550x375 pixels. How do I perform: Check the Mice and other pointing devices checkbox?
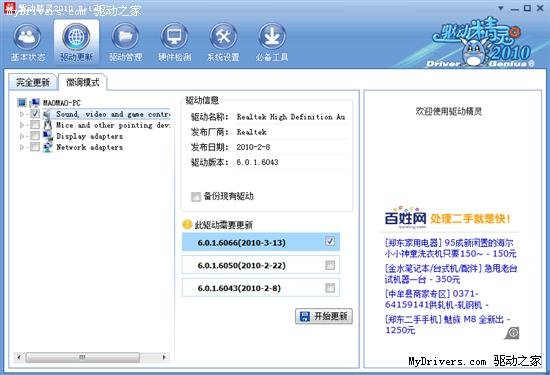pyautogui.click(x=35, y=125)
